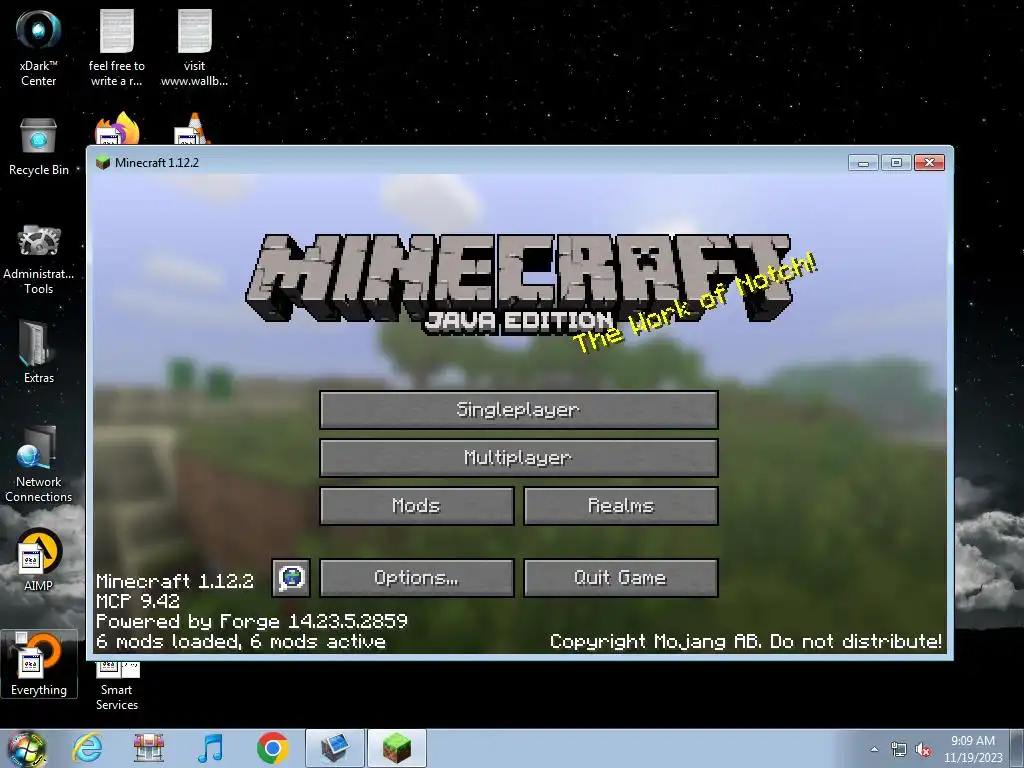Click the yellow 'The Work of Notch!' splash
The height and width of the screenshot is (768, 1024).
[695, 303]
